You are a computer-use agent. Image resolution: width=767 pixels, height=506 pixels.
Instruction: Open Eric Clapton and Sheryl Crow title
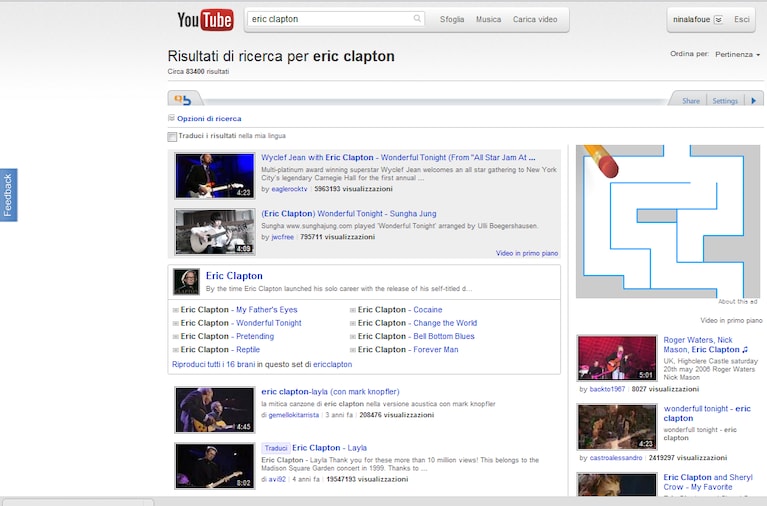point(708,482)
